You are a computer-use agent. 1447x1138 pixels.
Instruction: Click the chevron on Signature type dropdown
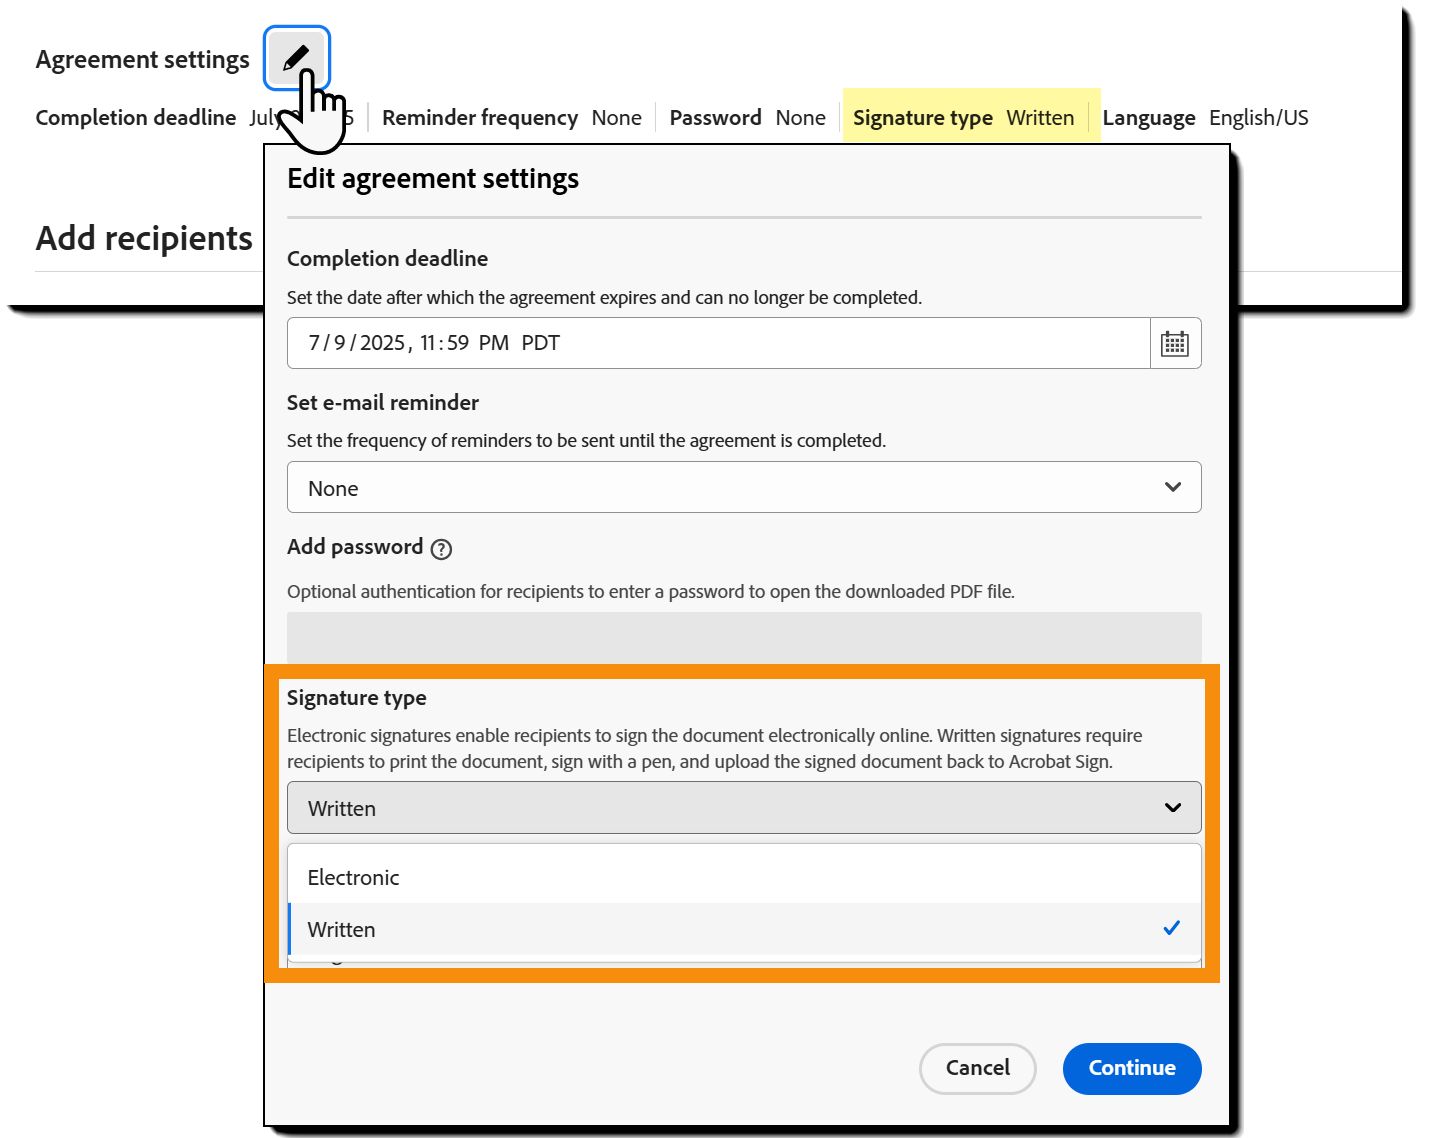point(1173,807)
